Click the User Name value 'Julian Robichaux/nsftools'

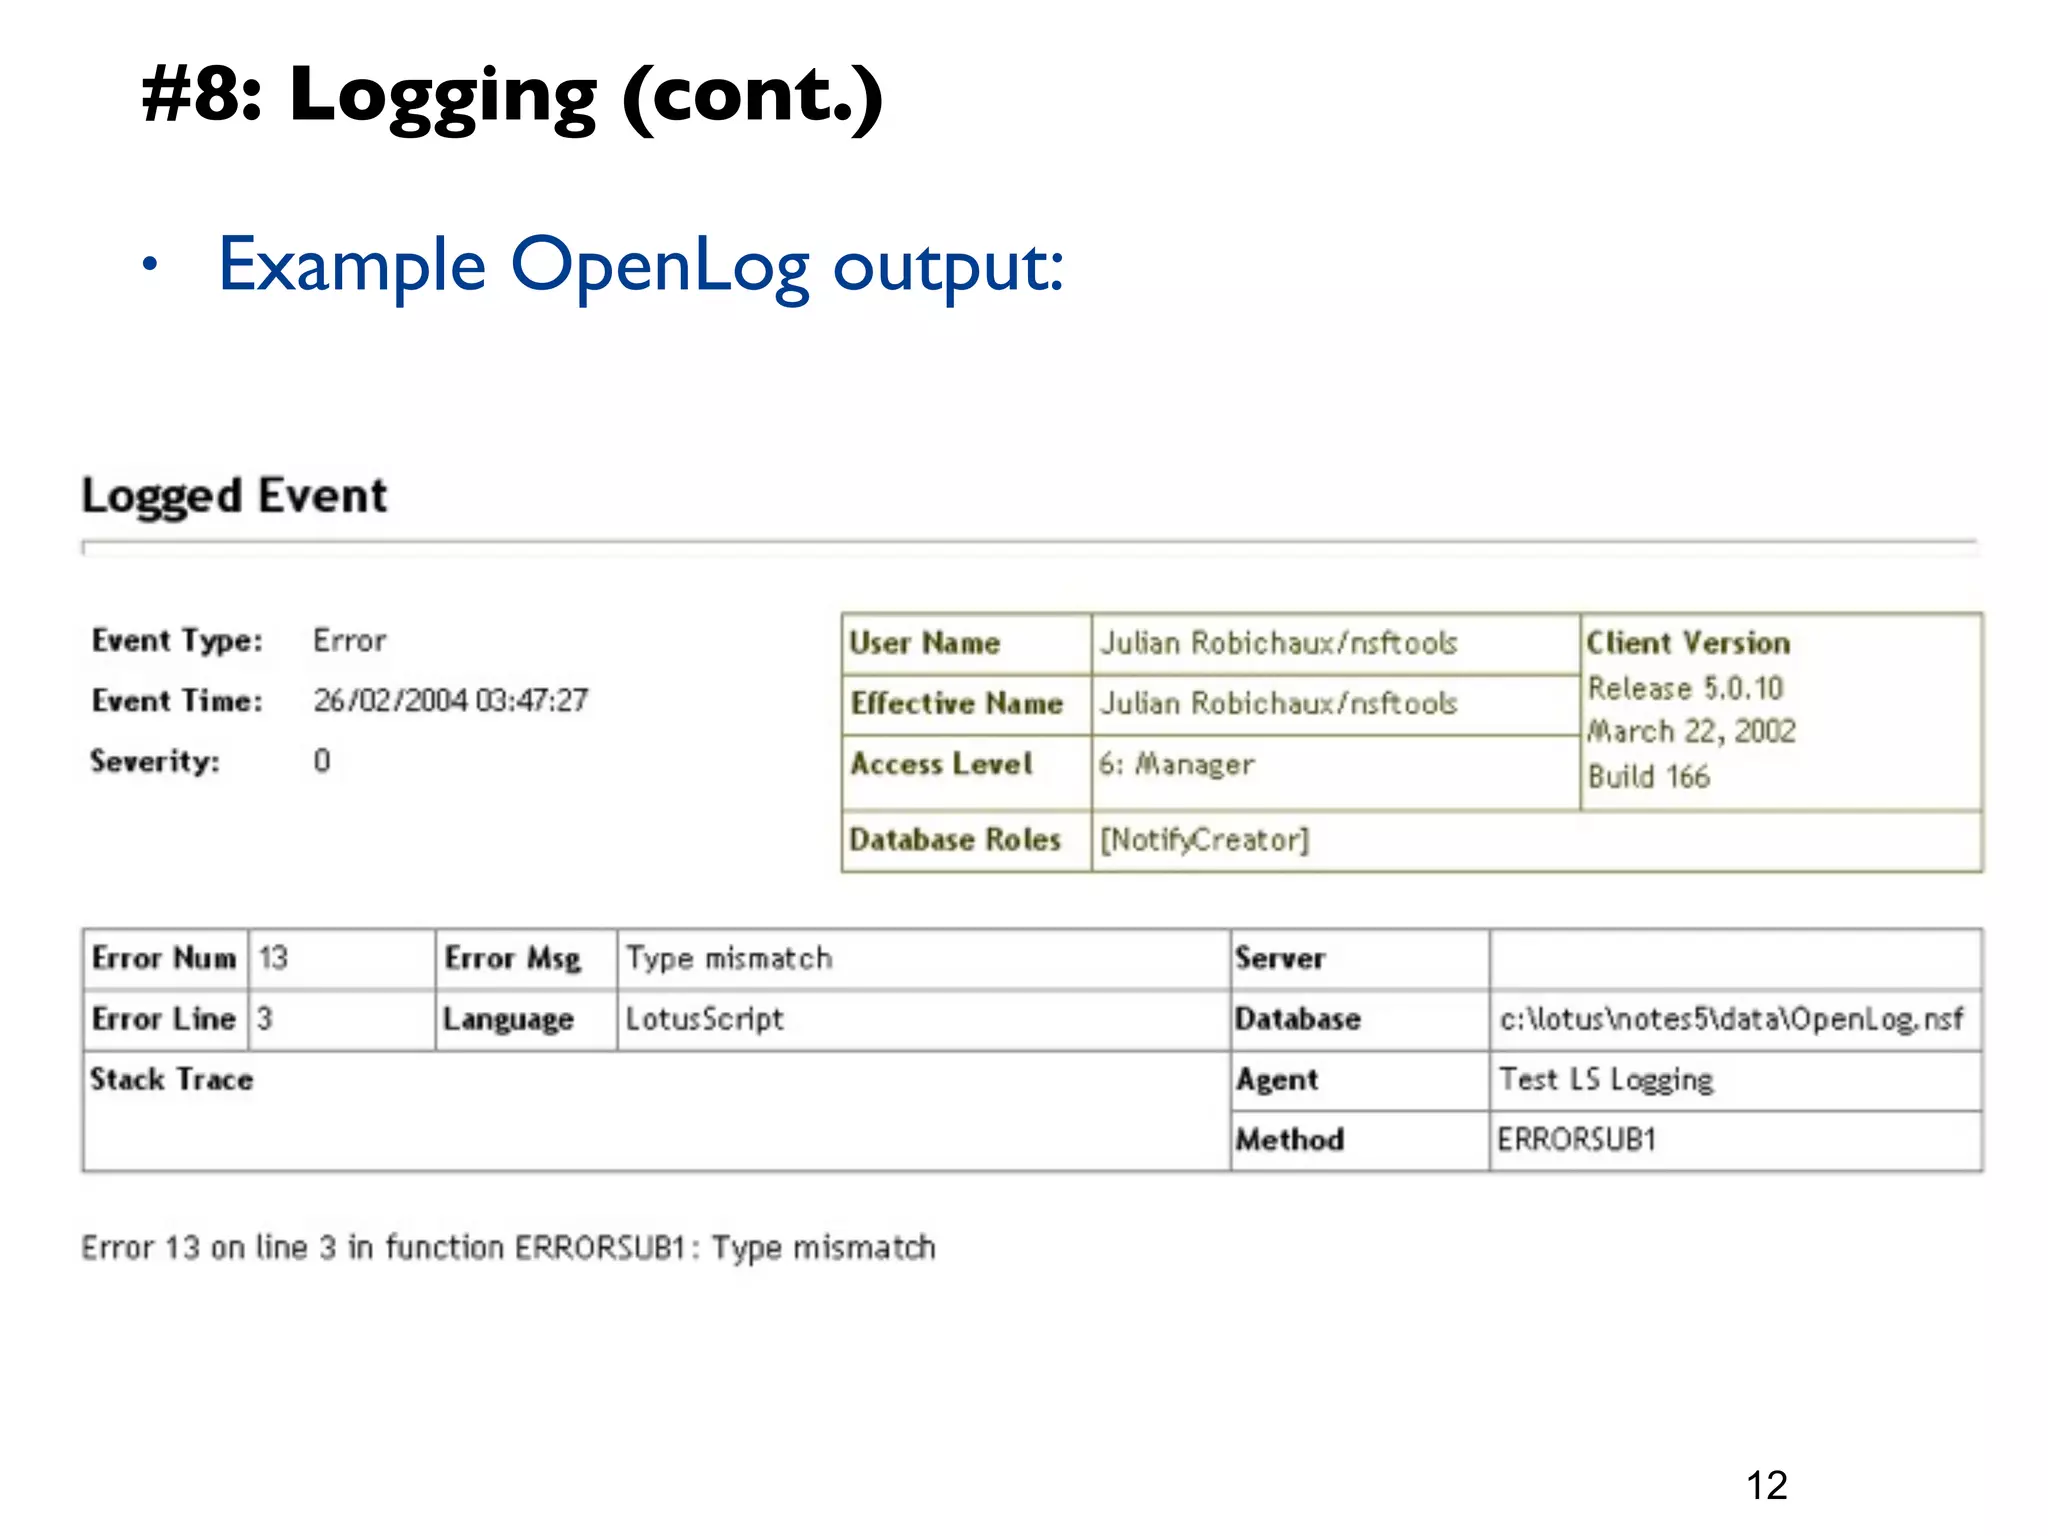pyautogui.click(x=1279, y=643)
